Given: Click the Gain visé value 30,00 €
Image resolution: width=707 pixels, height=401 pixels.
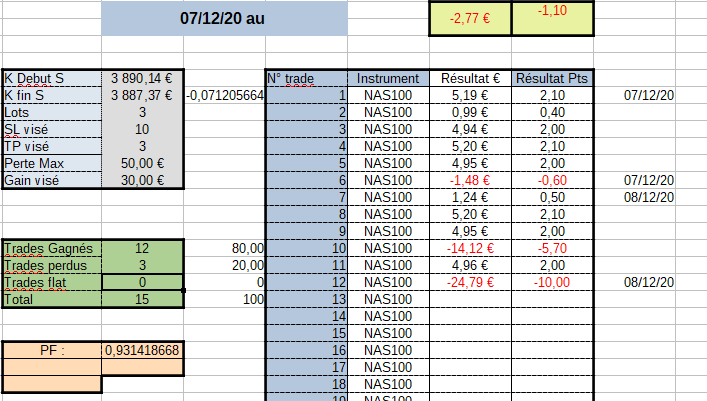Looking at the screenshot, I should pos(142,180).
